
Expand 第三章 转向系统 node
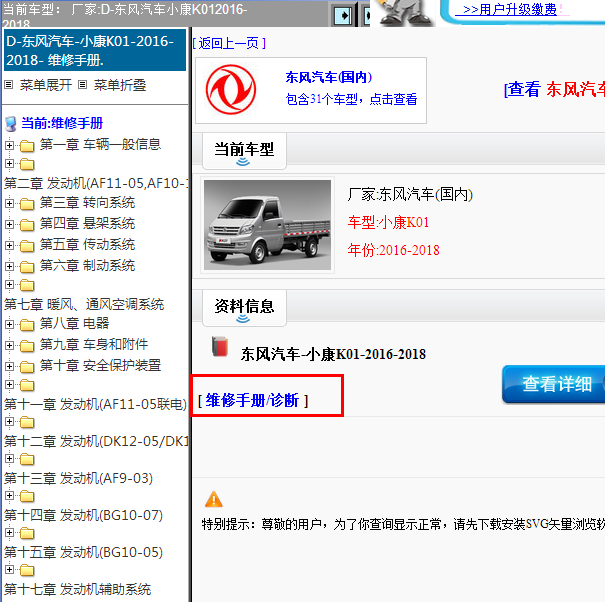[10, 203]
